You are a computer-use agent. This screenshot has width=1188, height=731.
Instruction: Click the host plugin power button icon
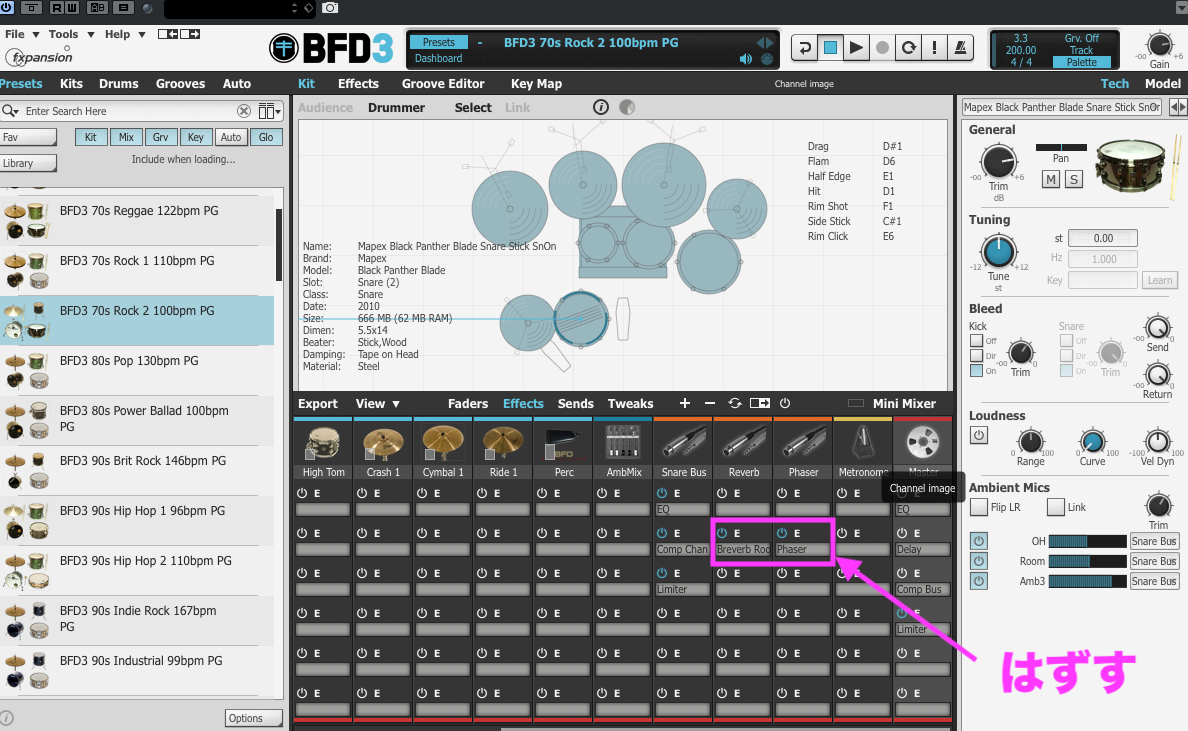6,8
